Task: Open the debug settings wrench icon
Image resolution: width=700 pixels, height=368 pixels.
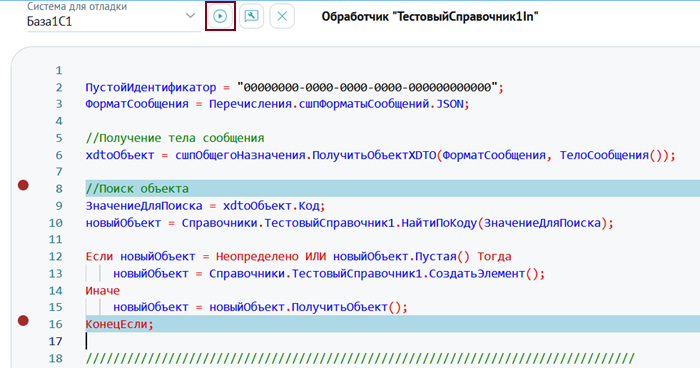Action: tap(251, 16)
